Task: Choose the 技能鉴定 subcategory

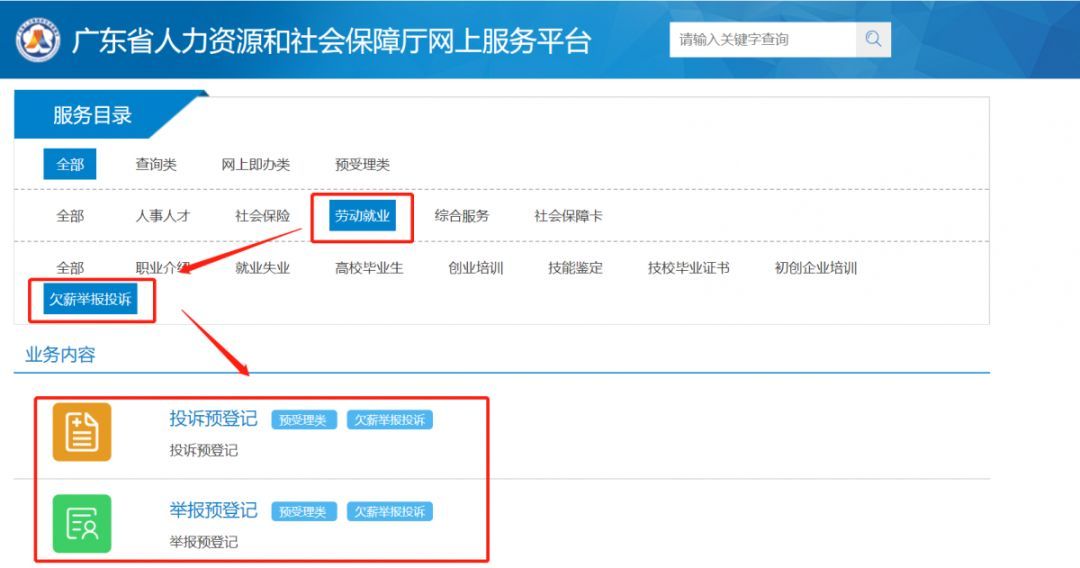Action: click(x=575, y=268)
